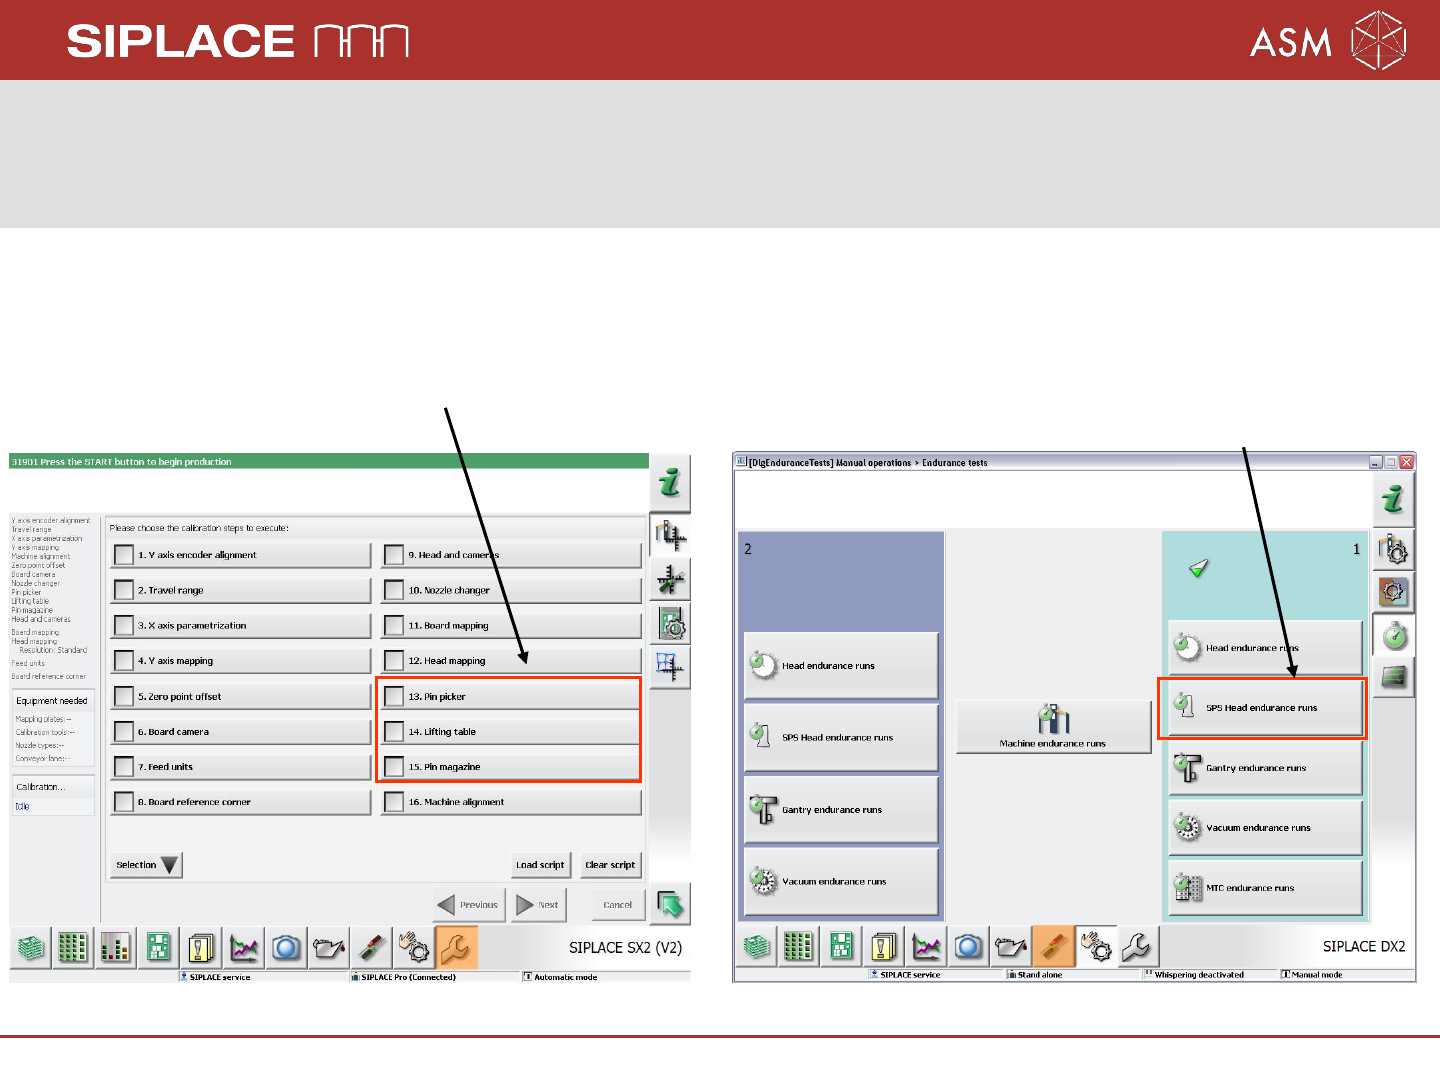Select Gantry endurance runs in panel 1
This screenshot has width=1440, height=1080.
[1265, 768]
